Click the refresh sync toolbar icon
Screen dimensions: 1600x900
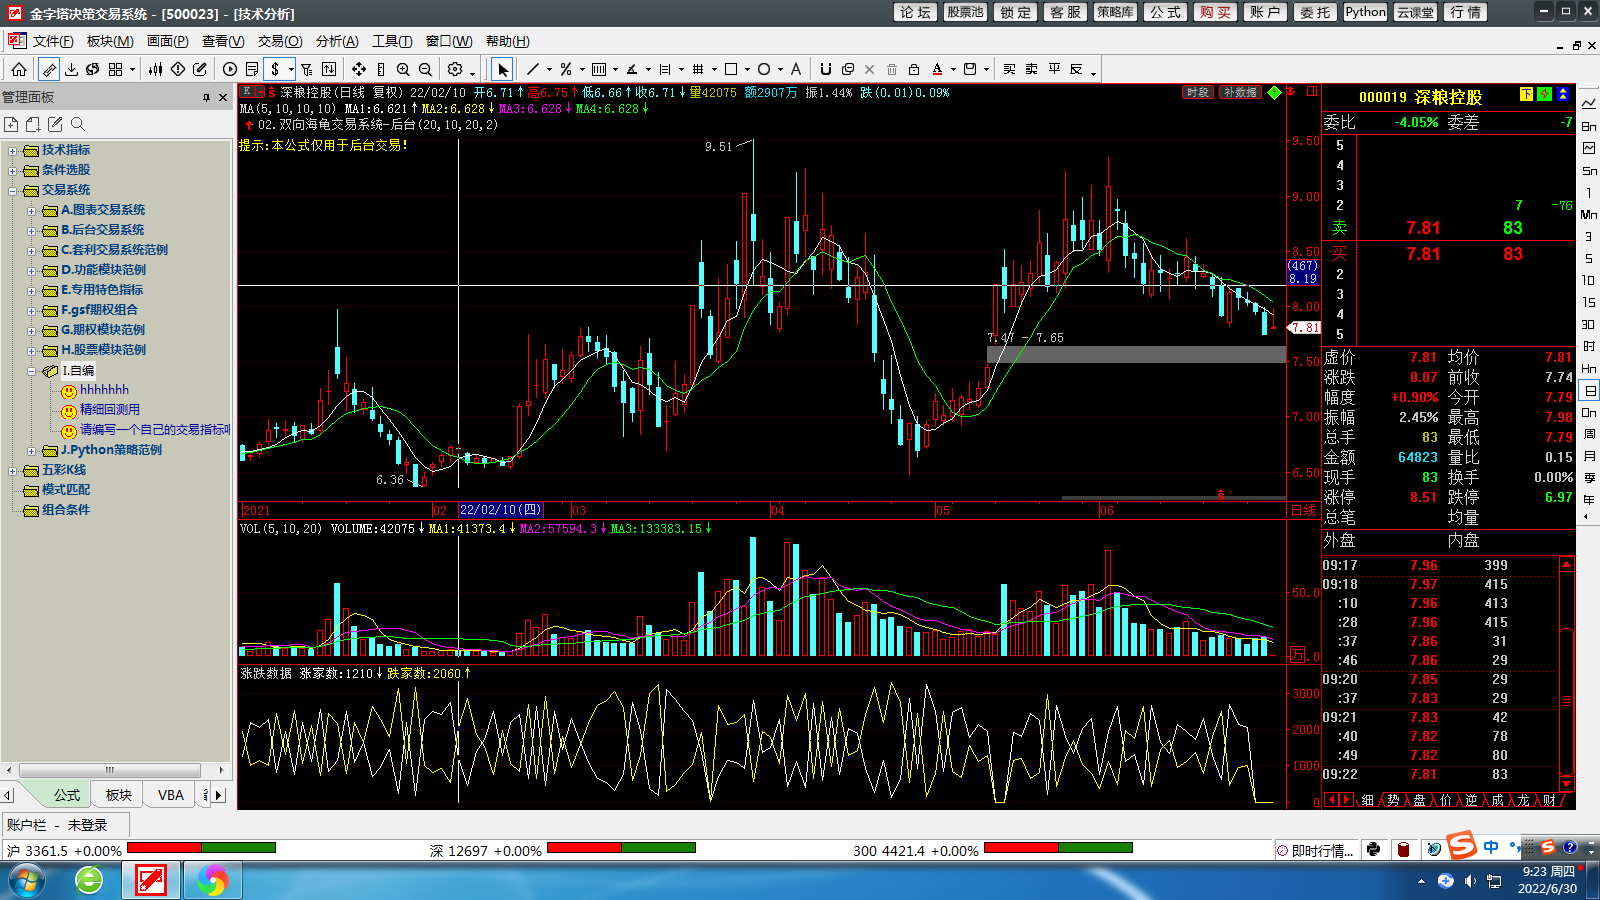(93, 69)
